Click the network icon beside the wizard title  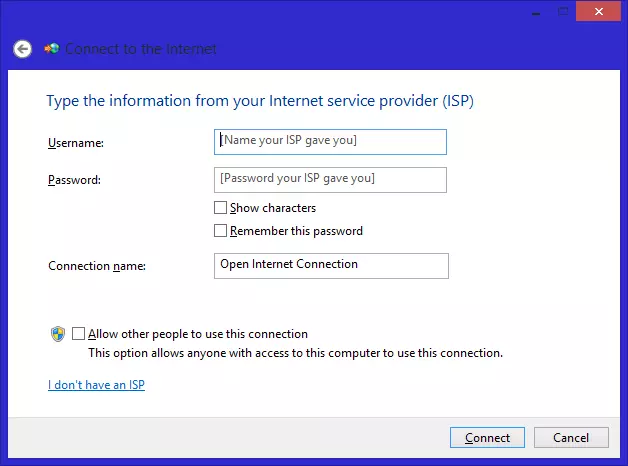pyautogui.click(x=51, y=48)
